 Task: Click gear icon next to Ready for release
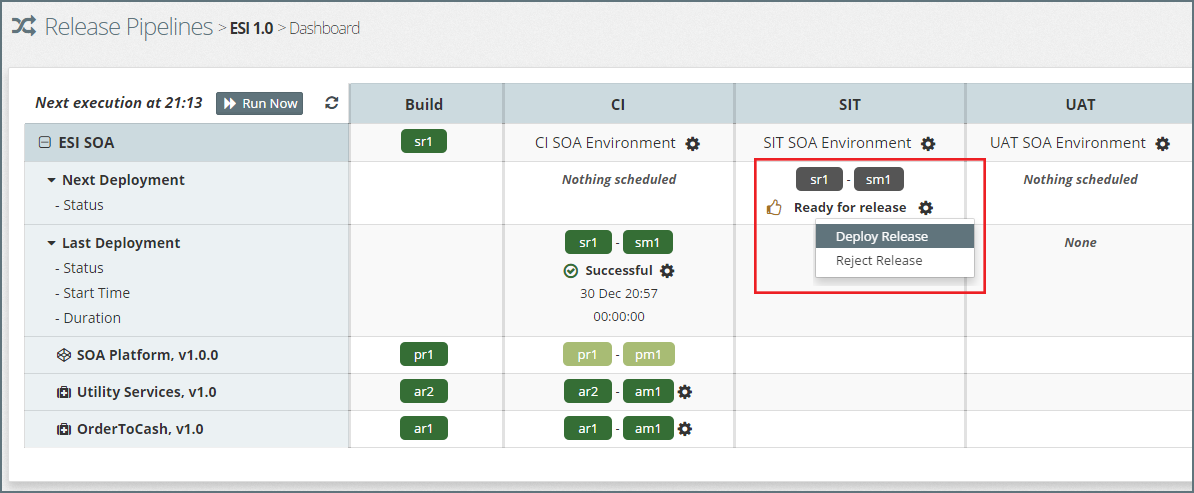click(926, 208)
